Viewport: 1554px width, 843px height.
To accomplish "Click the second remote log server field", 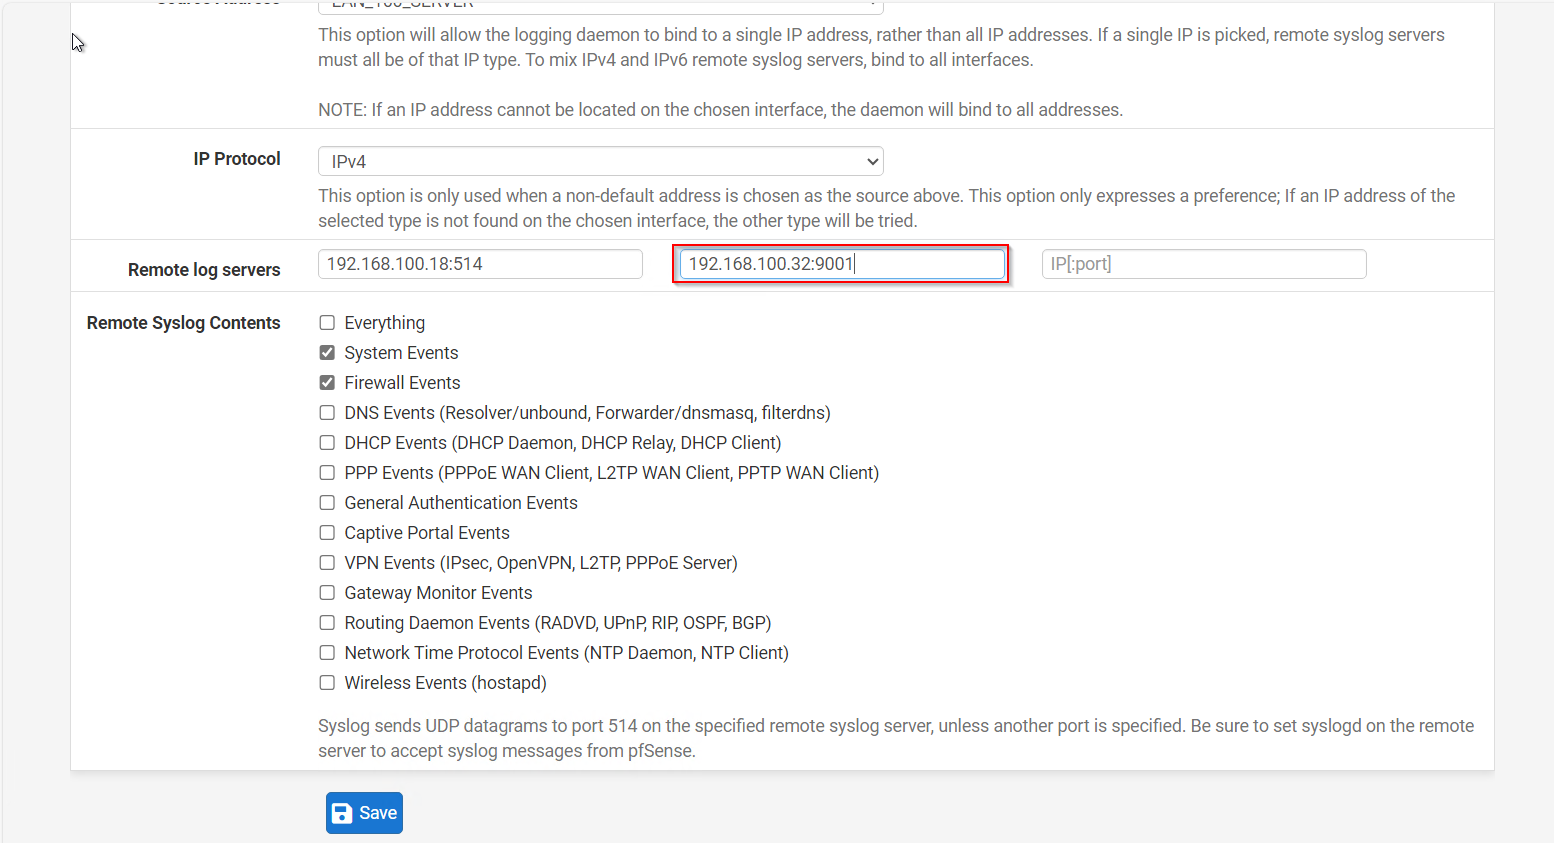I will tap(842, 264).
